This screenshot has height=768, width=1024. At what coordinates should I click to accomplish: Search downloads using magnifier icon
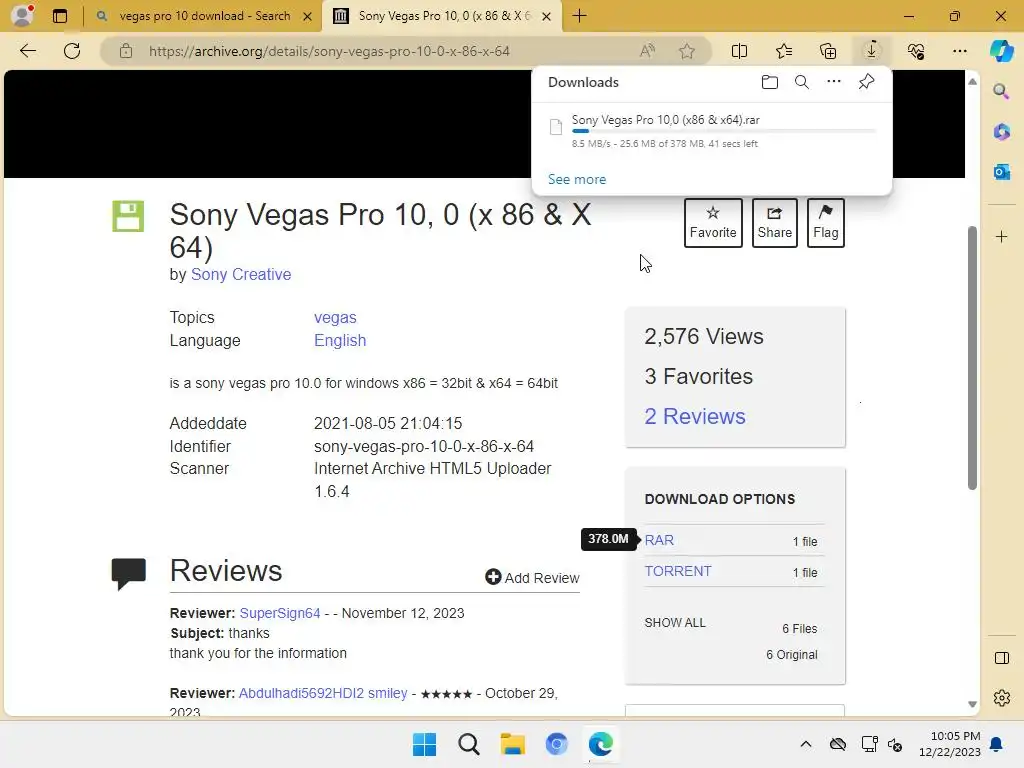[x=802, y=82]
